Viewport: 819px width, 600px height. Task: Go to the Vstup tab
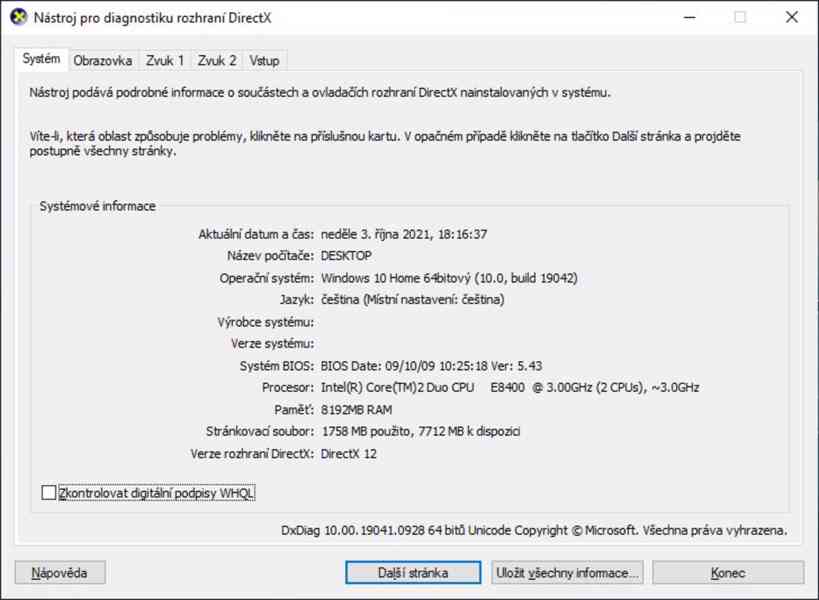click(x=264, y=61)
